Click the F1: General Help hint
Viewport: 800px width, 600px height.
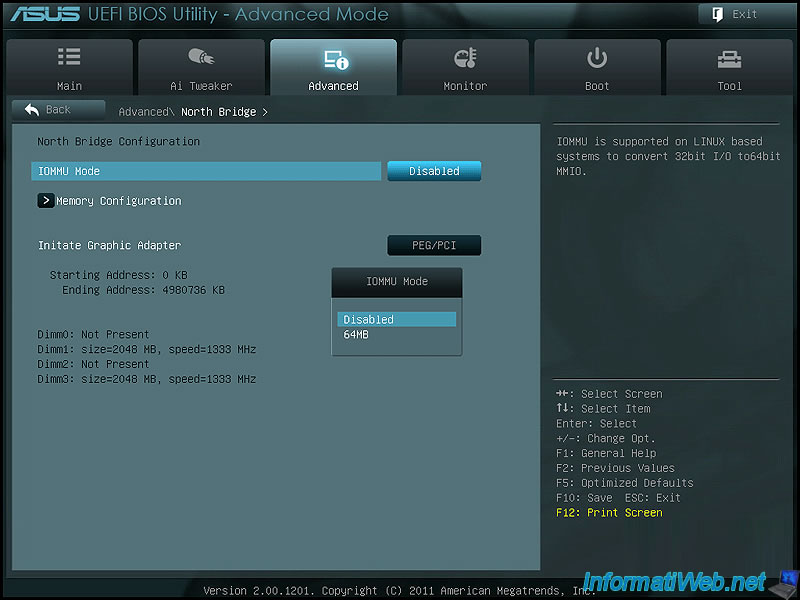coord(606,453)
